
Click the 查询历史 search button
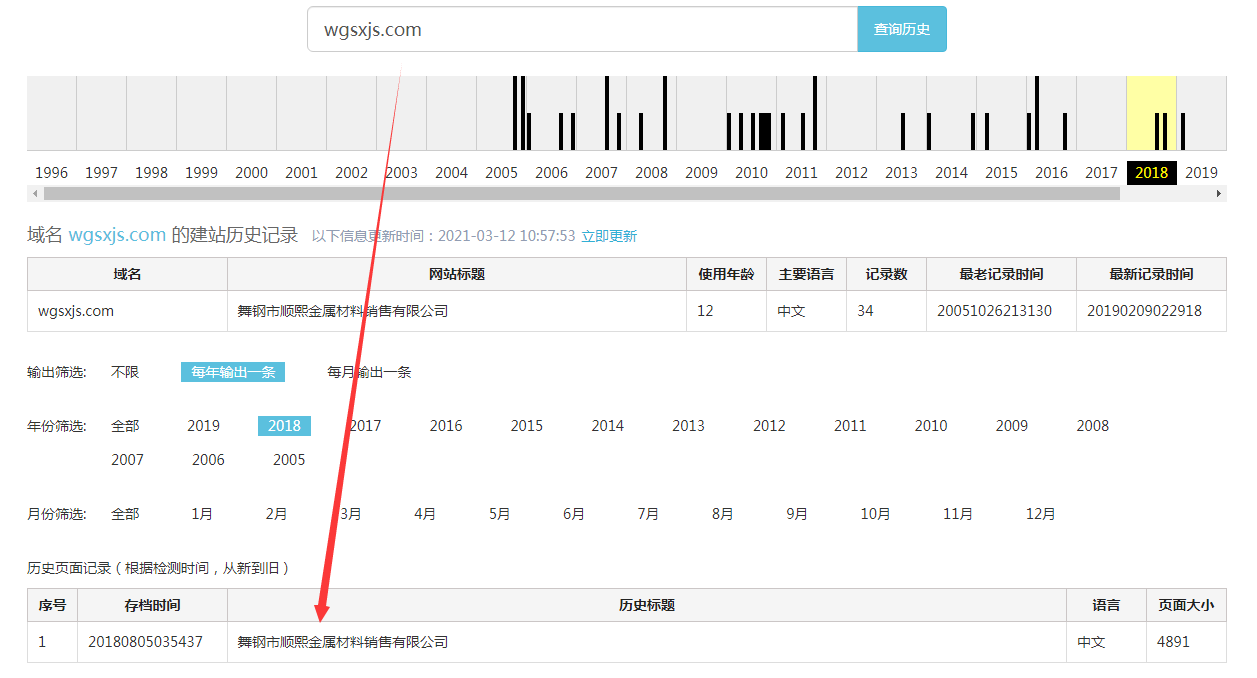coord(901,29)
